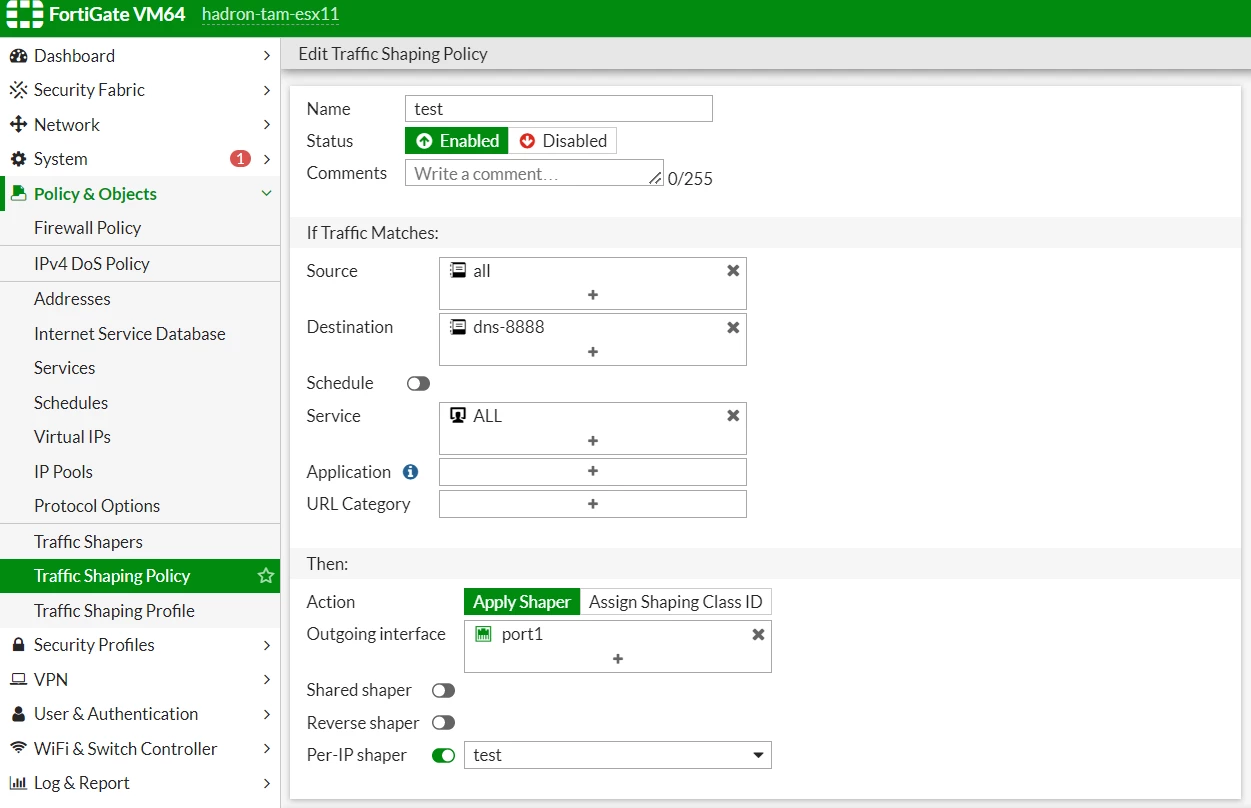Select Assign Shaping Class ID action
Image resolution: width=1251 pixels, height=808 pixels.
point(676,602)
